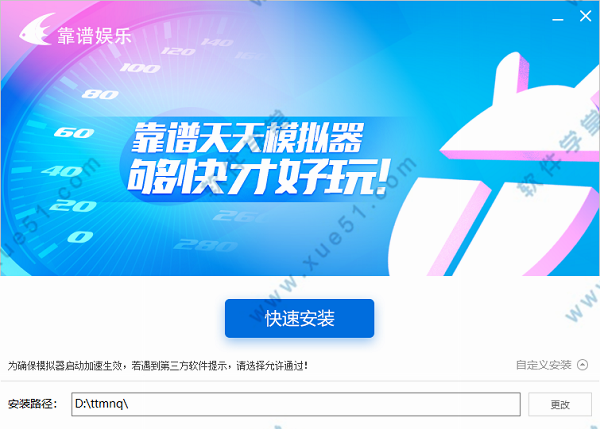Click the 快速安装 quick install button
This screenshot has width=600, height=429.
(x=299, y=318)
